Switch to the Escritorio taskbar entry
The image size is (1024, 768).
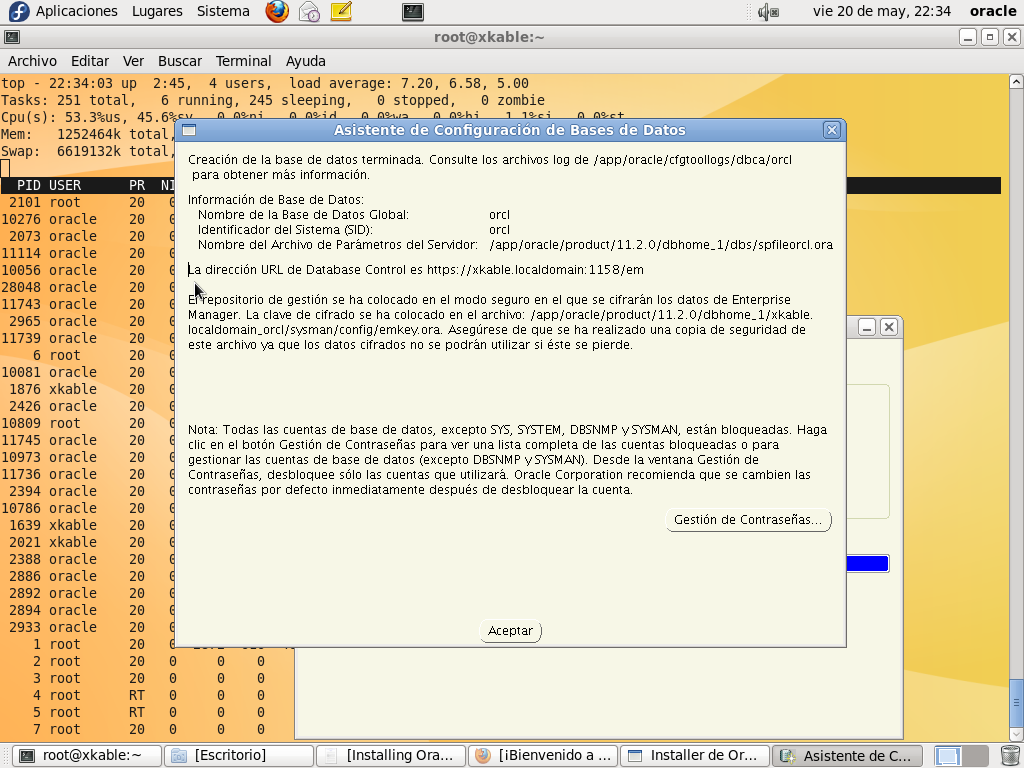(238, 756)
